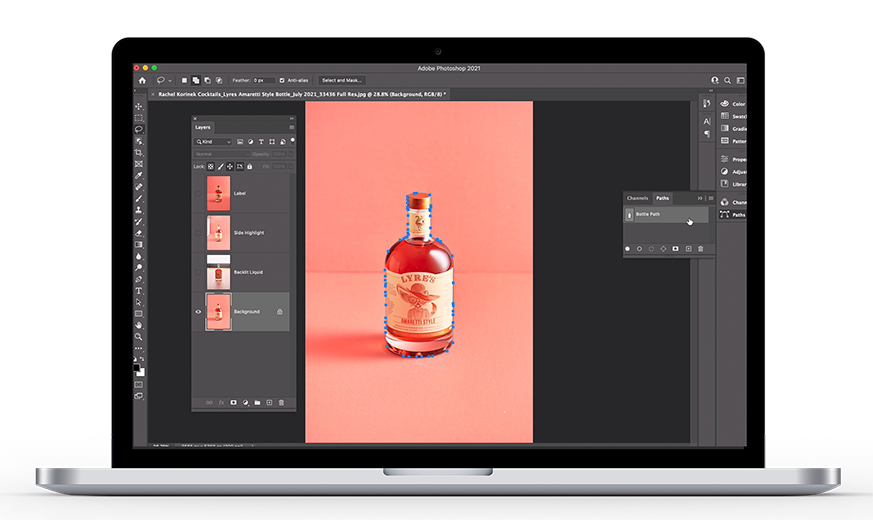The image size is (873, 520).
Task: Click the Home icon in options bar
Action: pos(142,80)
